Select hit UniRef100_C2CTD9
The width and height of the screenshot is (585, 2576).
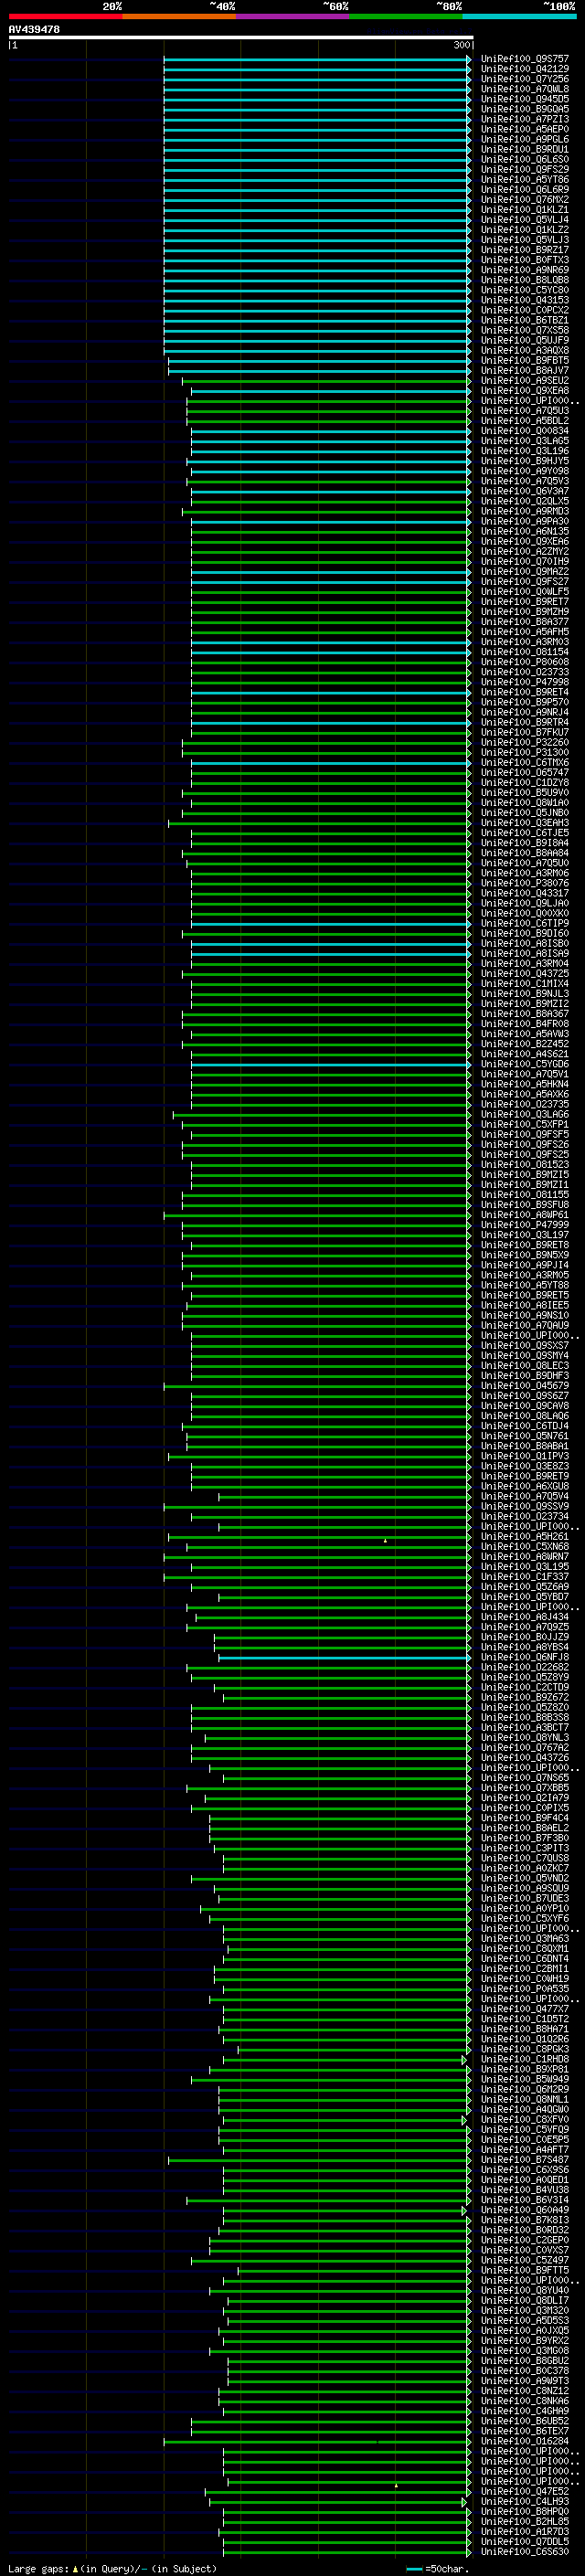click(525, 1687)
